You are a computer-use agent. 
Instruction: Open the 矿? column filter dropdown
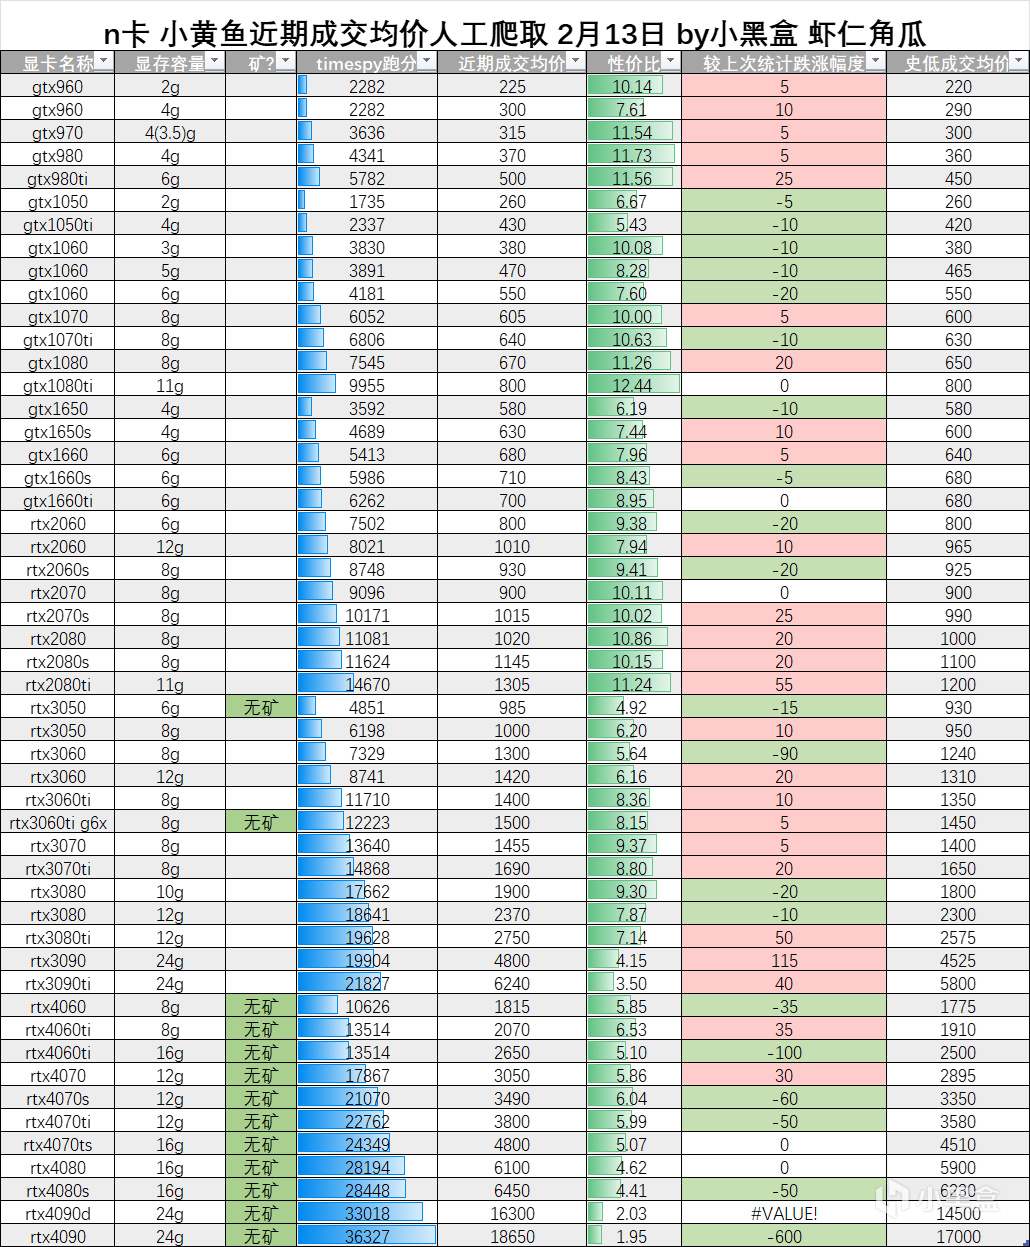(285, 63)
